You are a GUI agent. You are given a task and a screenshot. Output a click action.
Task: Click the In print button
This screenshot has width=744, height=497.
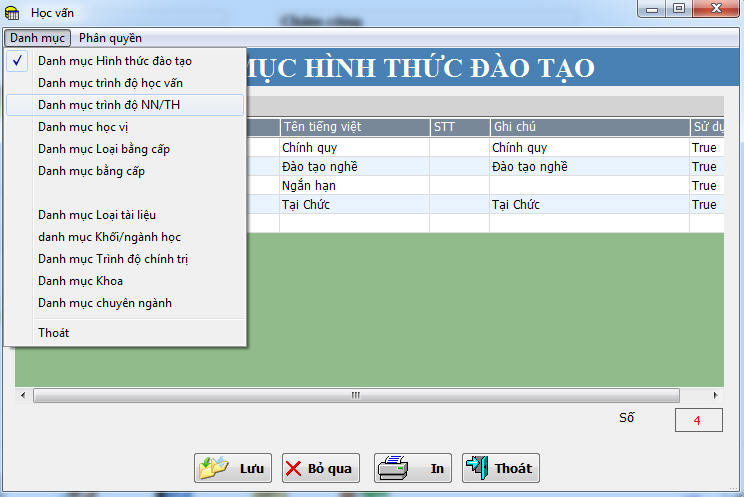[412, 468]
